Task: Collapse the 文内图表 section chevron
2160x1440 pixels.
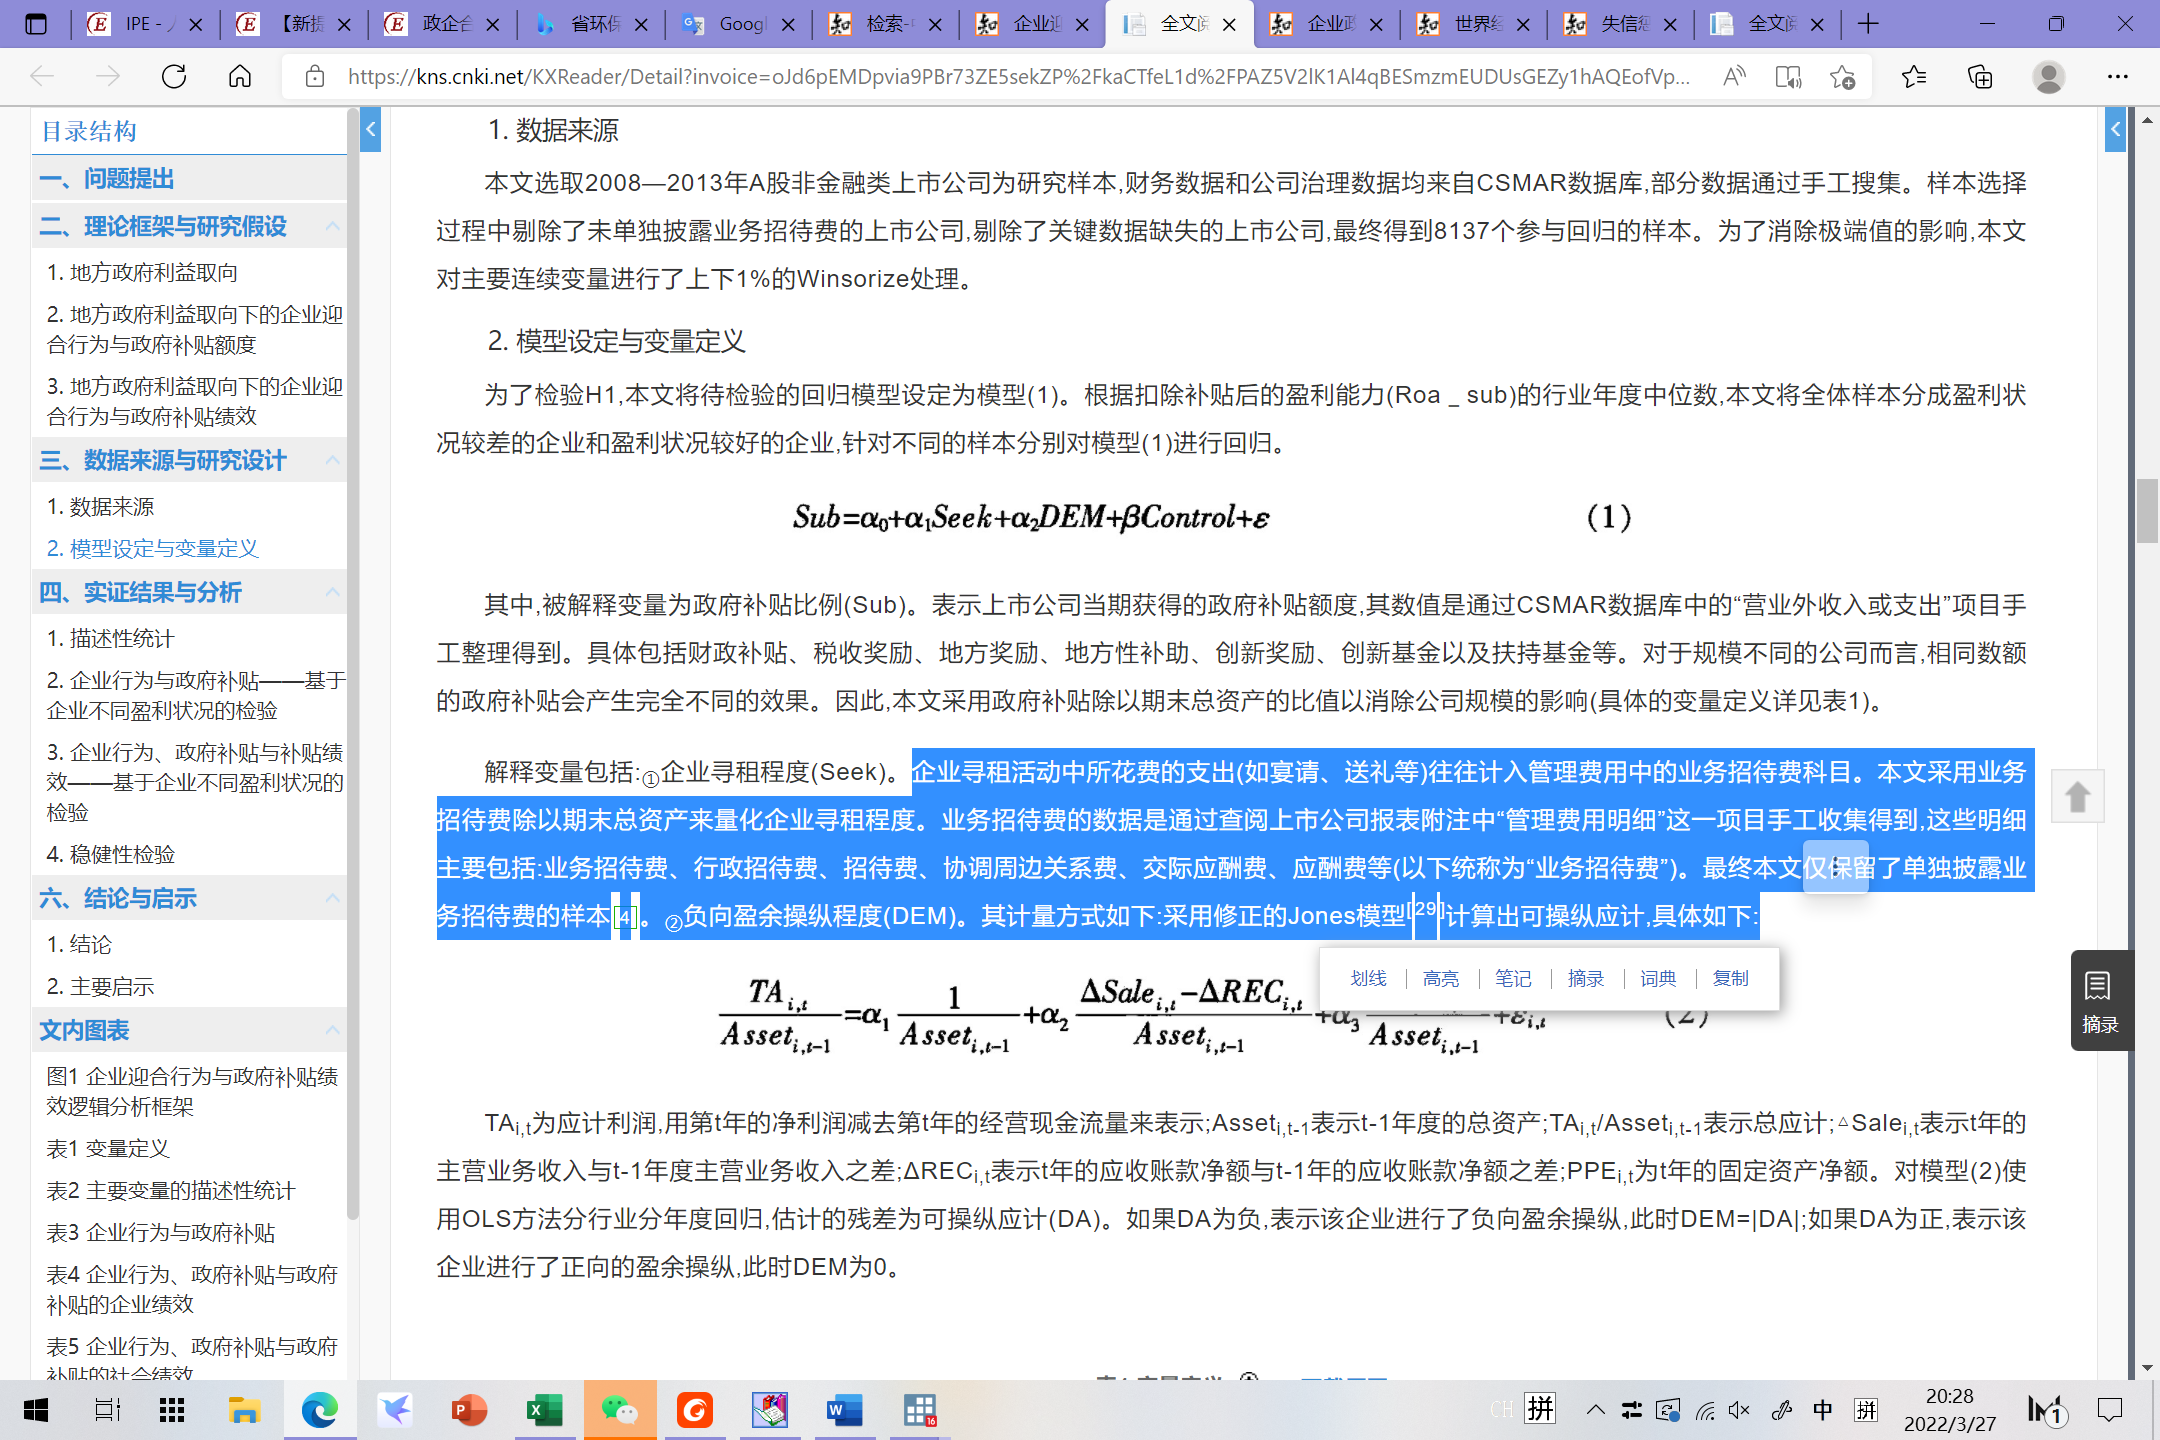Action: (x=332, y=1031)
